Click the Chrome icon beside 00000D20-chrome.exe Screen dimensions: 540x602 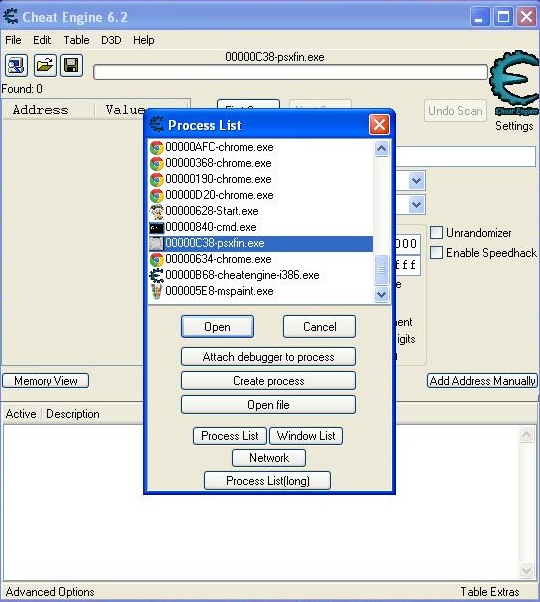pos(156,195)
